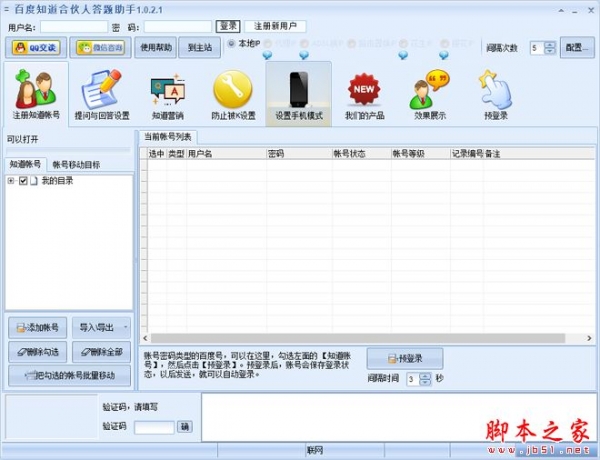Focus the 验证码 input field
The height and width of the screenshot is (460, 600).
[154, 427]
